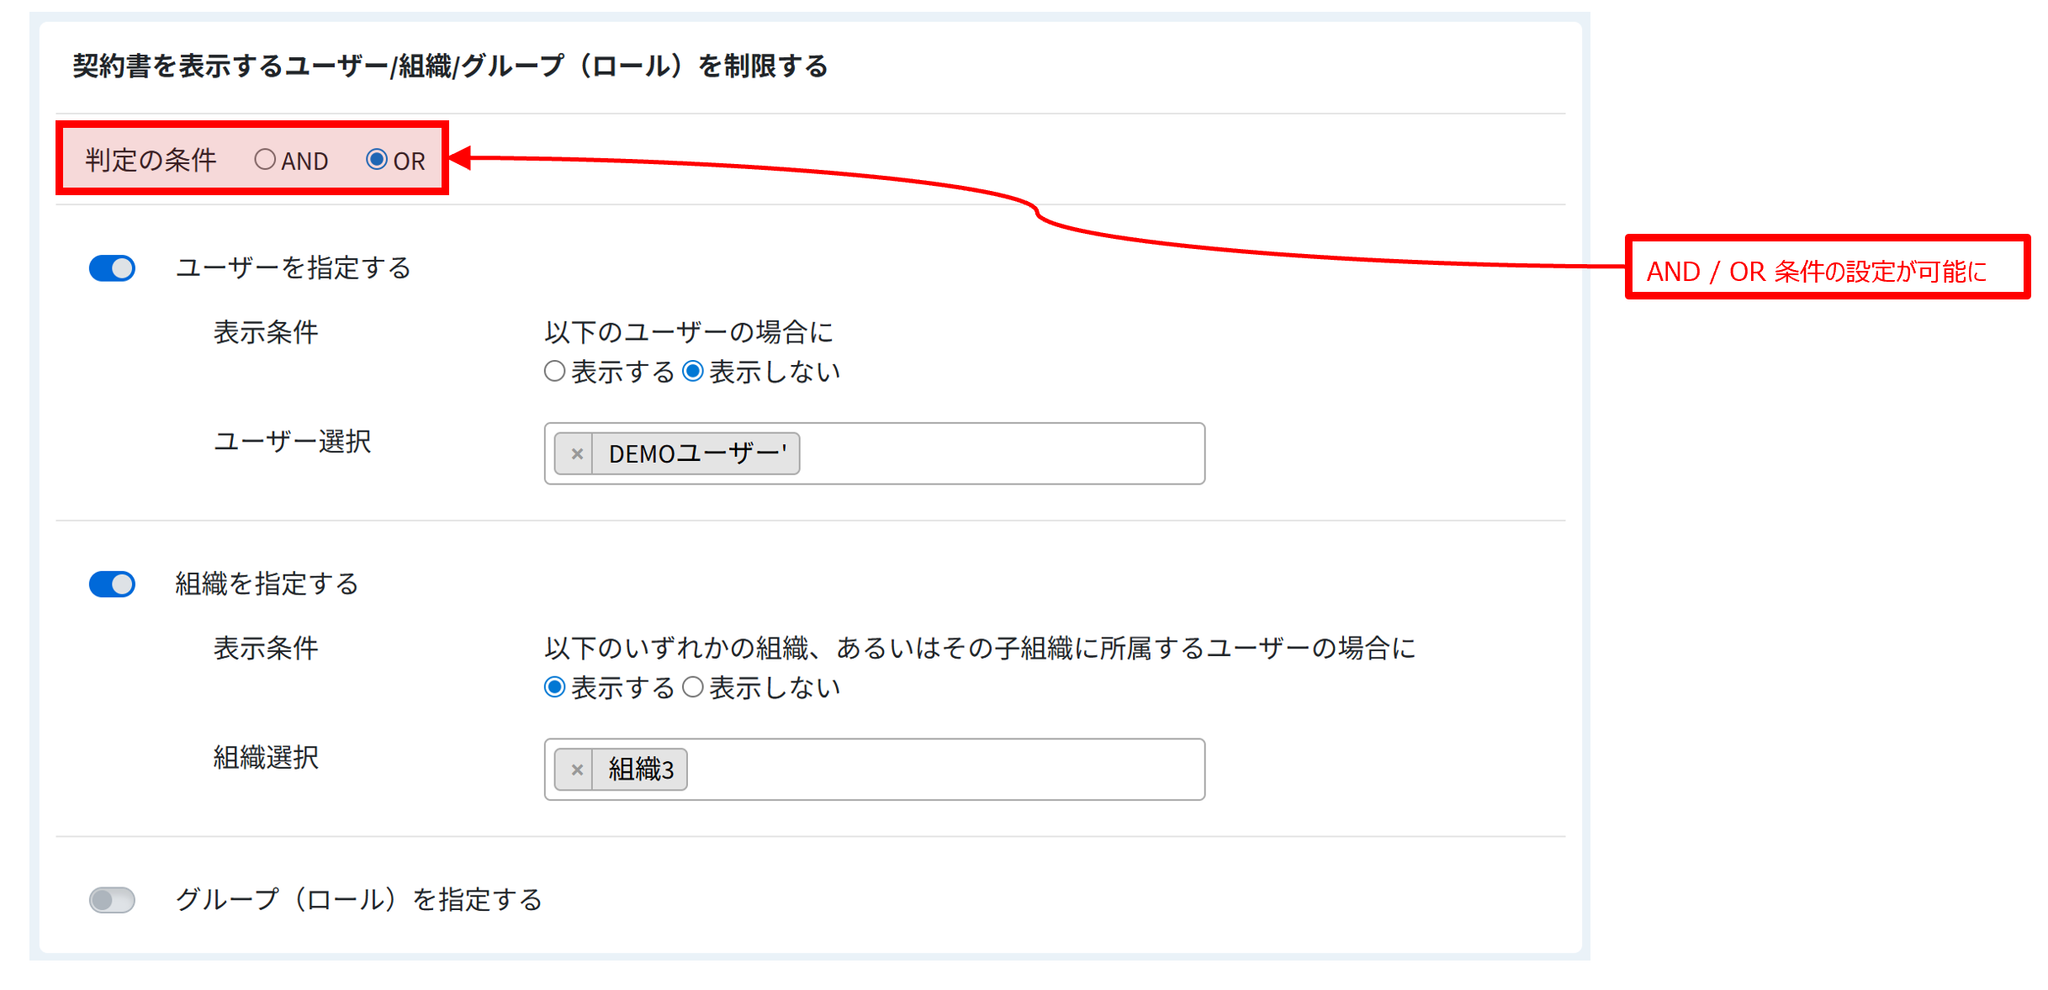Remove the 組織3 tag with its x icon
Image resolution: width=2048 pixels, height=990 pixels.
pos(576,770)
